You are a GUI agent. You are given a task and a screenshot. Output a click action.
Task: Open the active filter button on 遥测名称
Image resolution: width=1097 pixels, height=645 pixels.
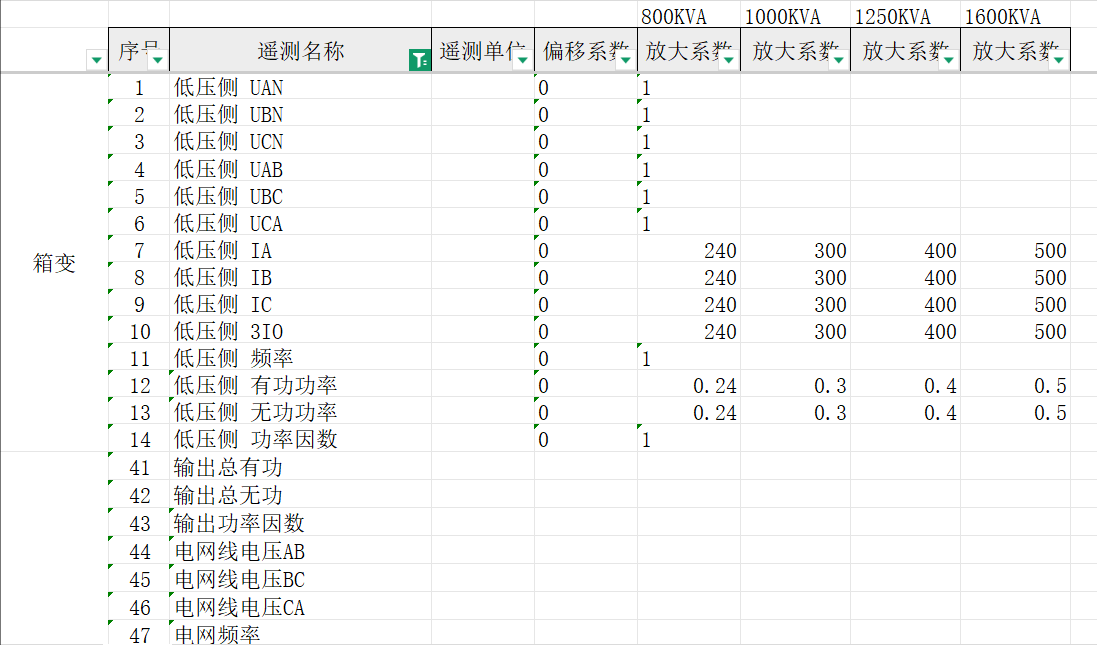tap(419, 60)
